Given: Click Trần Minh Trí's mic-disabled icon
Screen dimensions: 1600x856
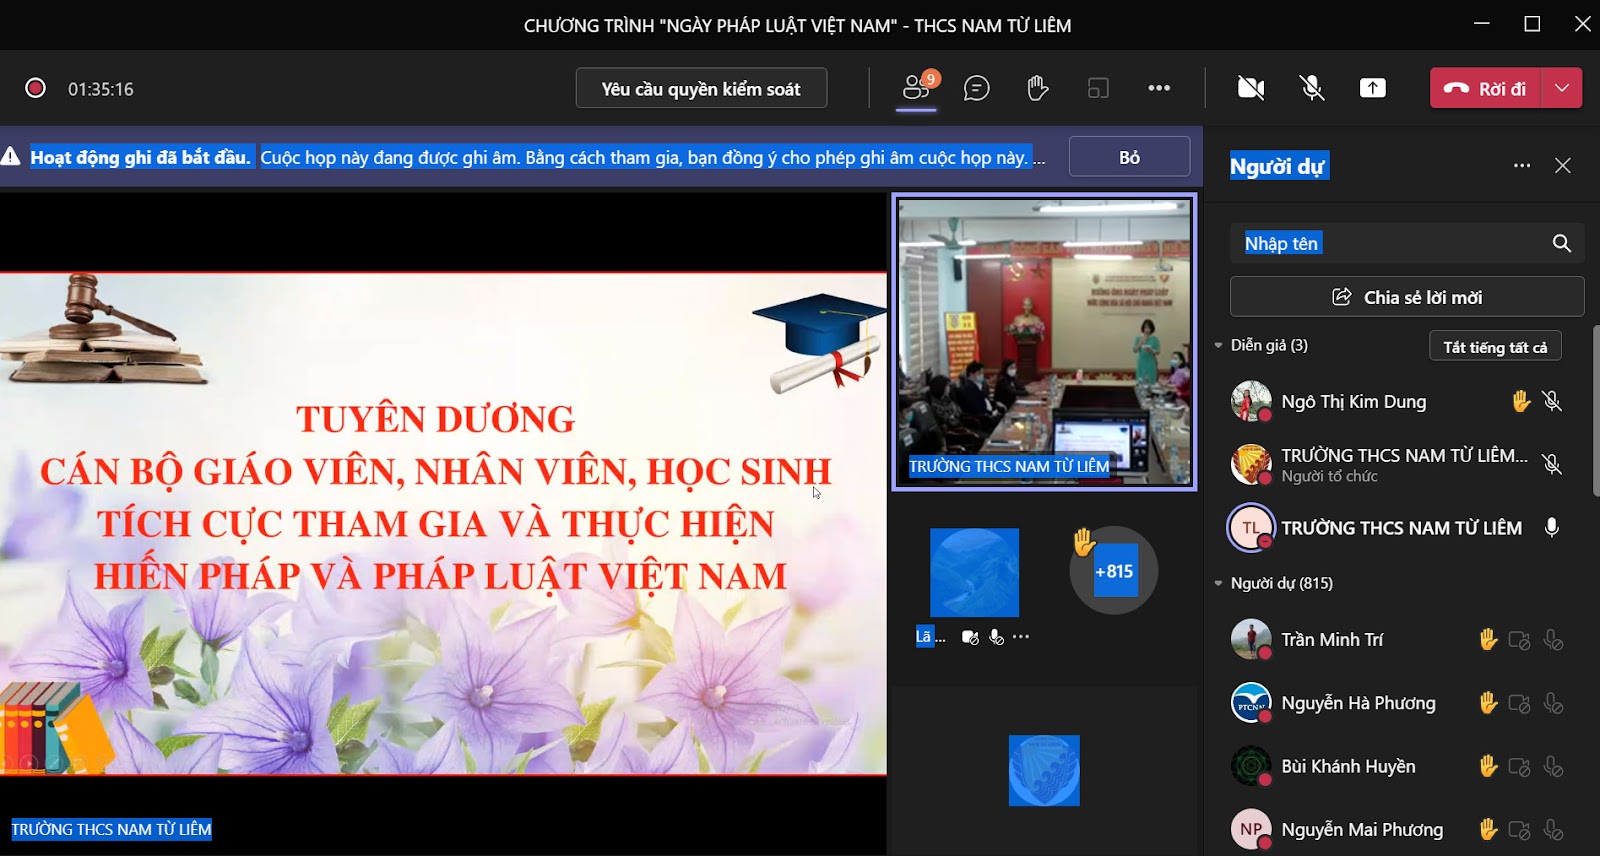Looking at the screenshot, I should (1553, 640).
